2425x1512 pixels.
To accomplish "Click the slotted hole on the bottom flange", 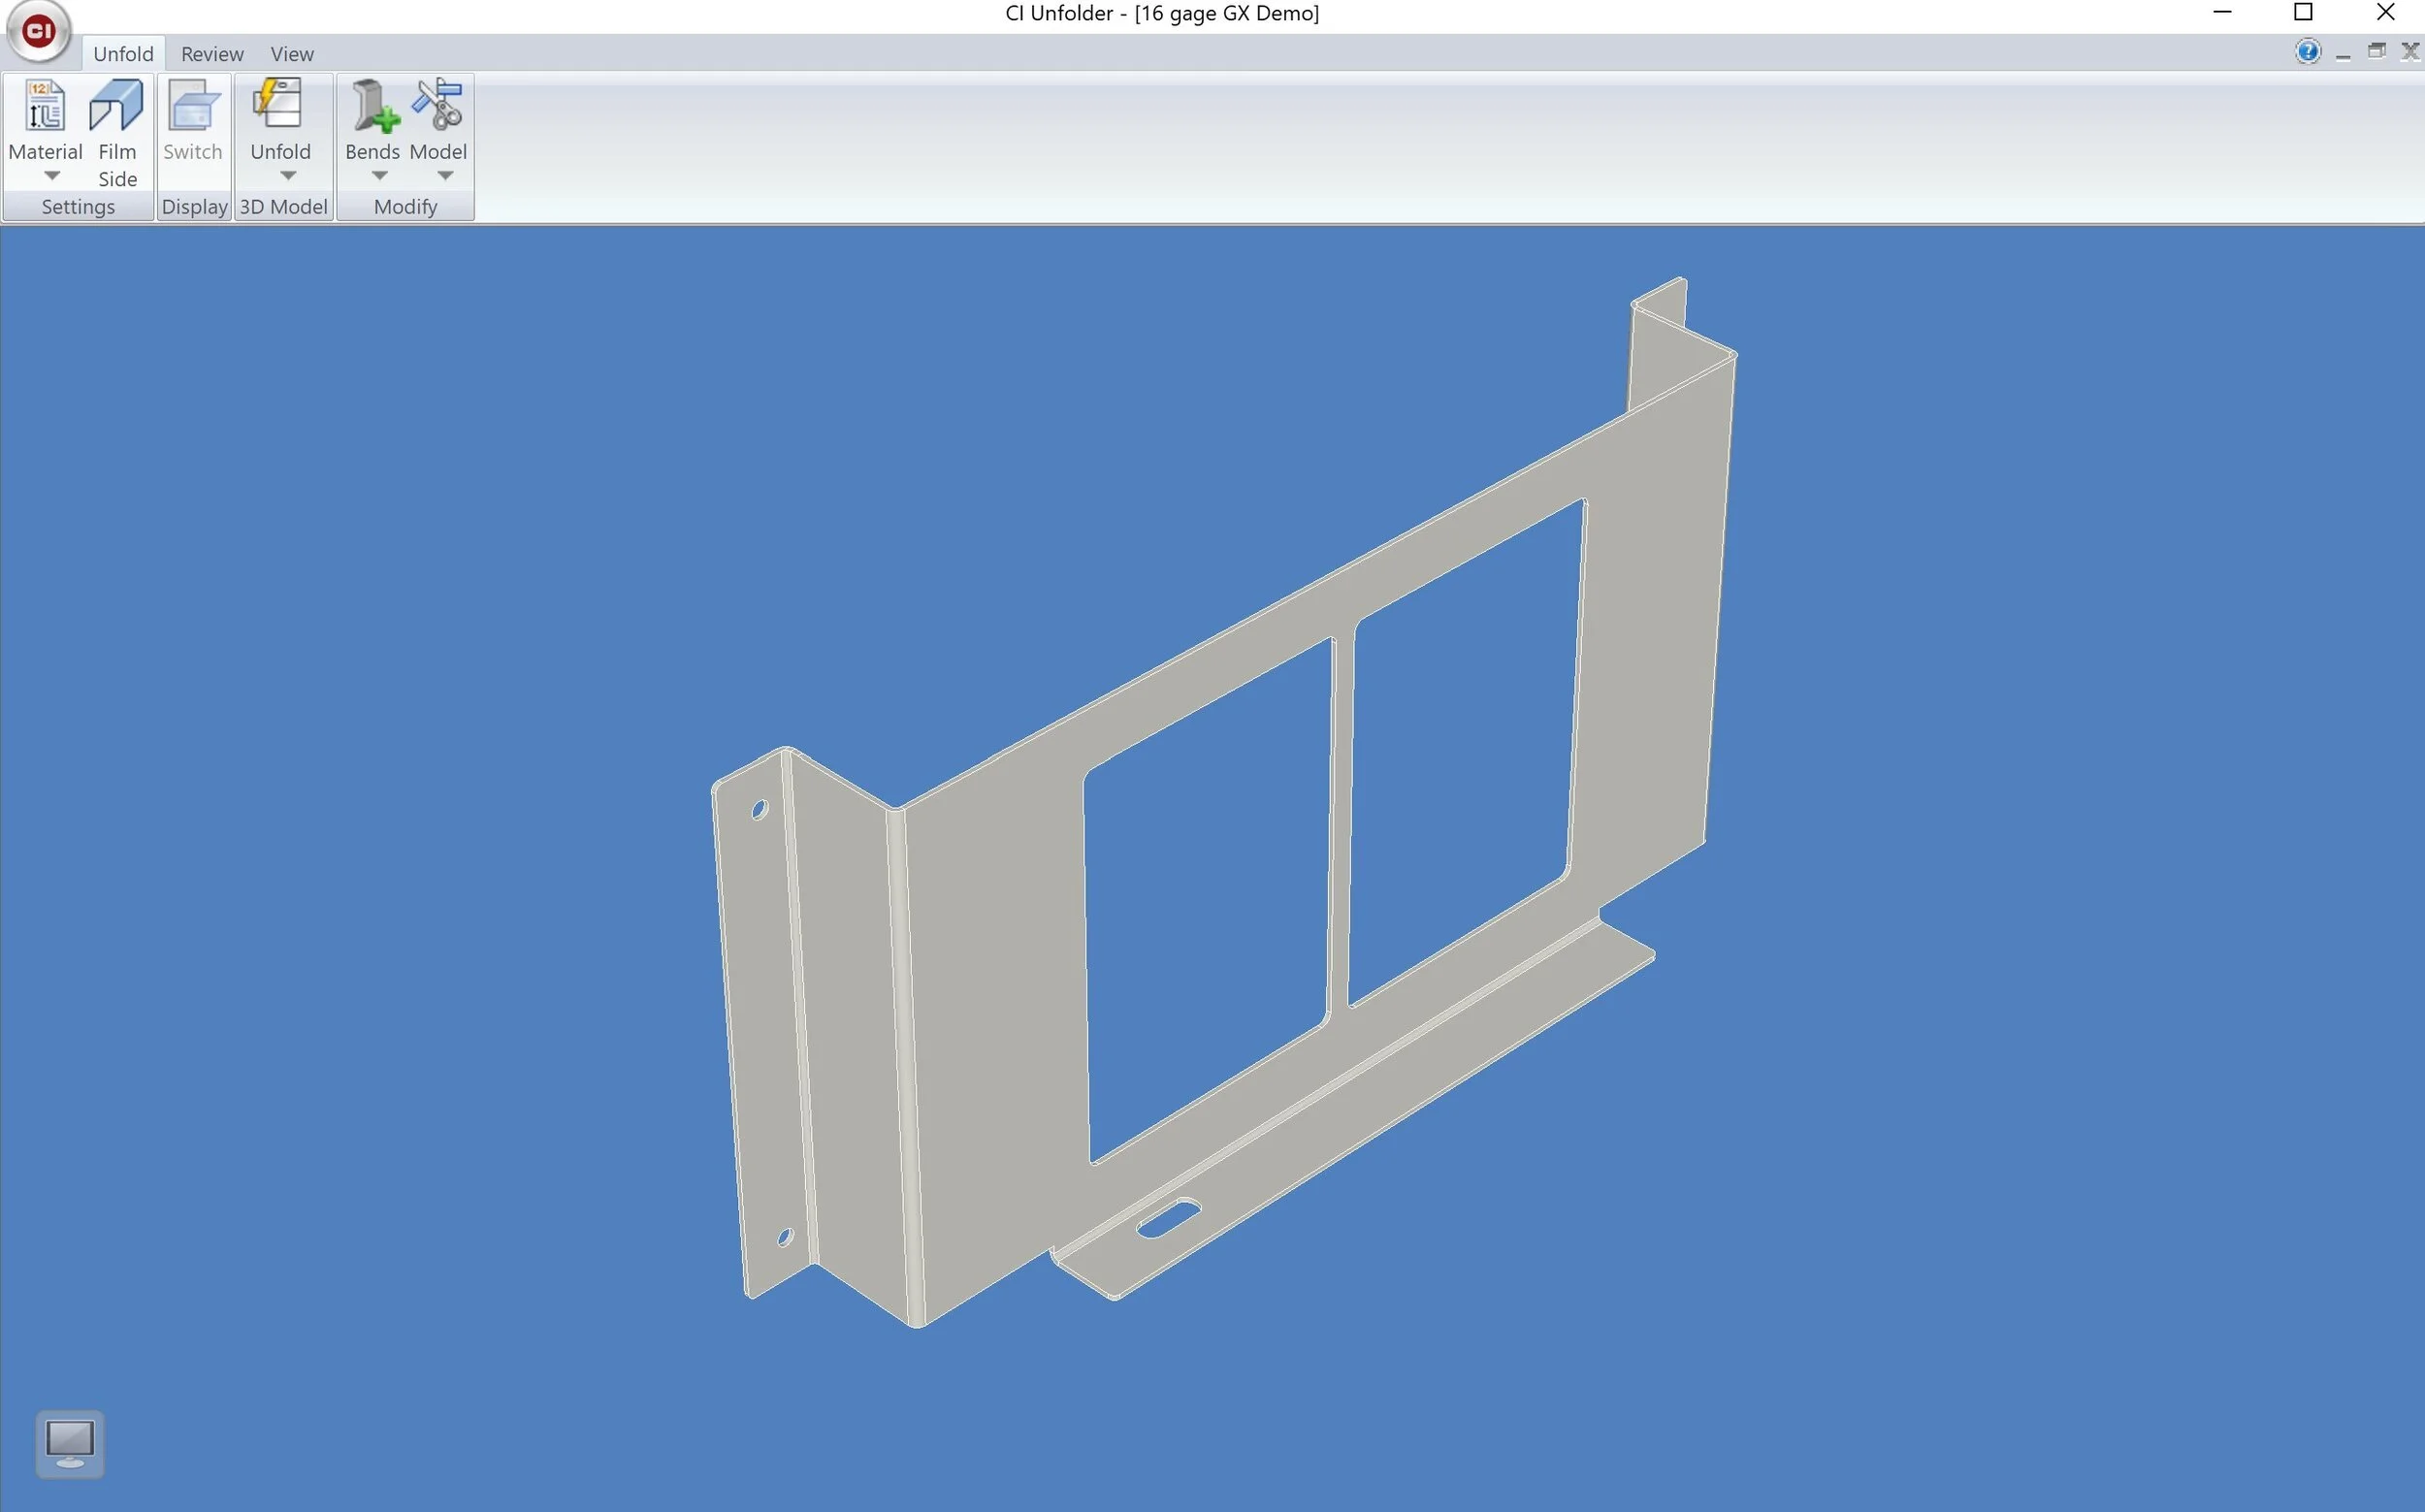I will [1167, 1218].
